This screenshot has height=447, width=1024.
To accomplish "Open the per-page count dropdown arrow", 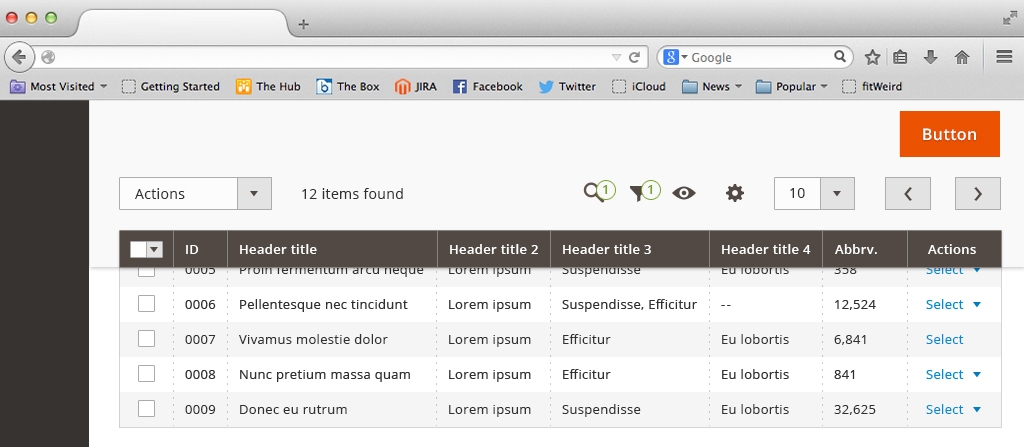I will [x=837, y=194].
